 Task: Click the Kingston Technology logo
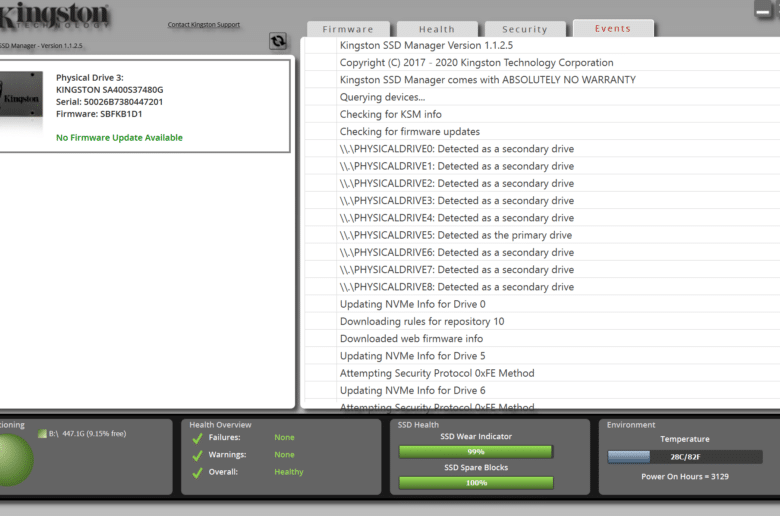pyautogui.click(x=54, y=16)
